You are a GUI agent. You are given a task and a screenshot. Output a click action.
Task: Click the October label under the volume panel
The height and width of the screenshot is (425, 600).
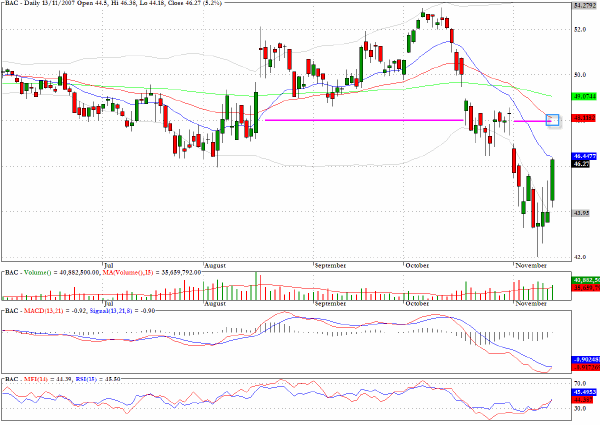pyautogui.click(x=417, y=303)
